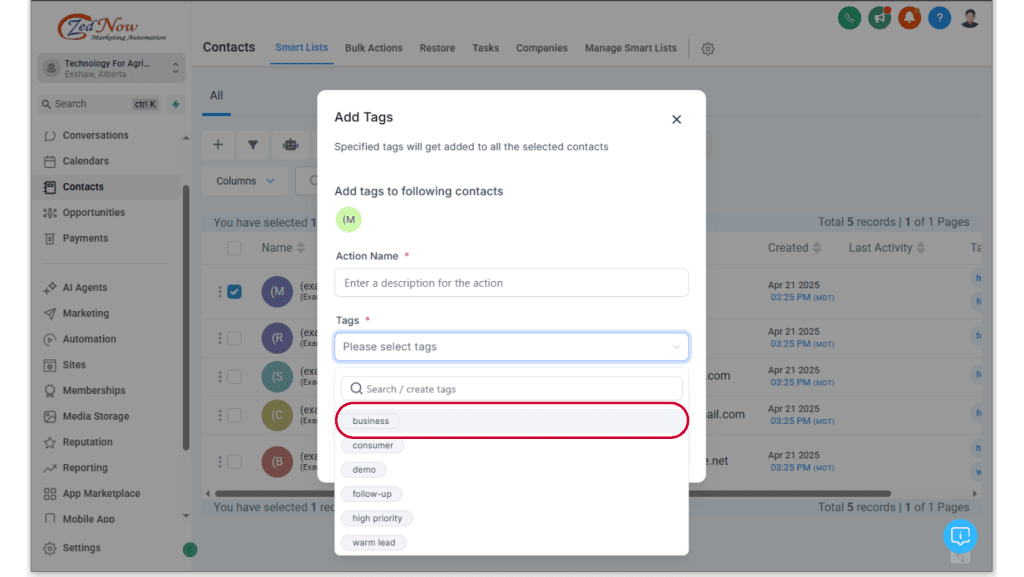Open the megaphone announcements icon

(879, 17)
